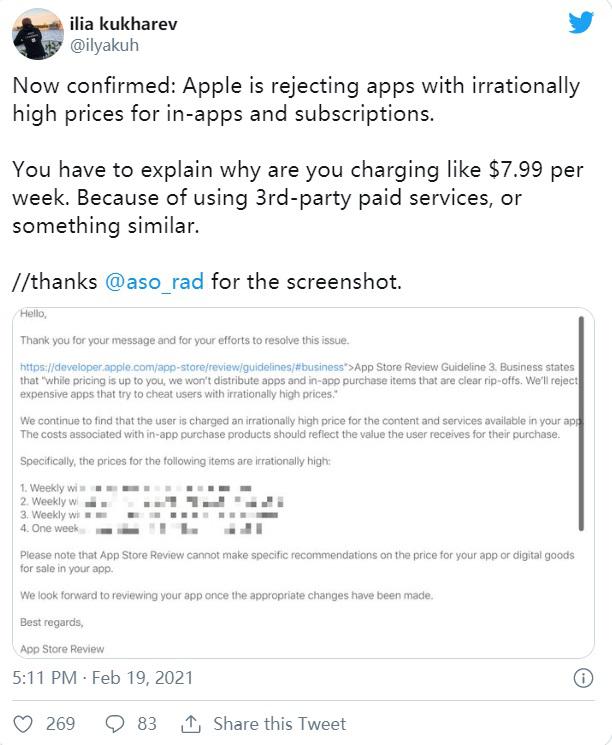Screen dimensions: 612x745
Task: Like the tweet with the heart icon
Action: pyautogui.click(x=24, y=723)
